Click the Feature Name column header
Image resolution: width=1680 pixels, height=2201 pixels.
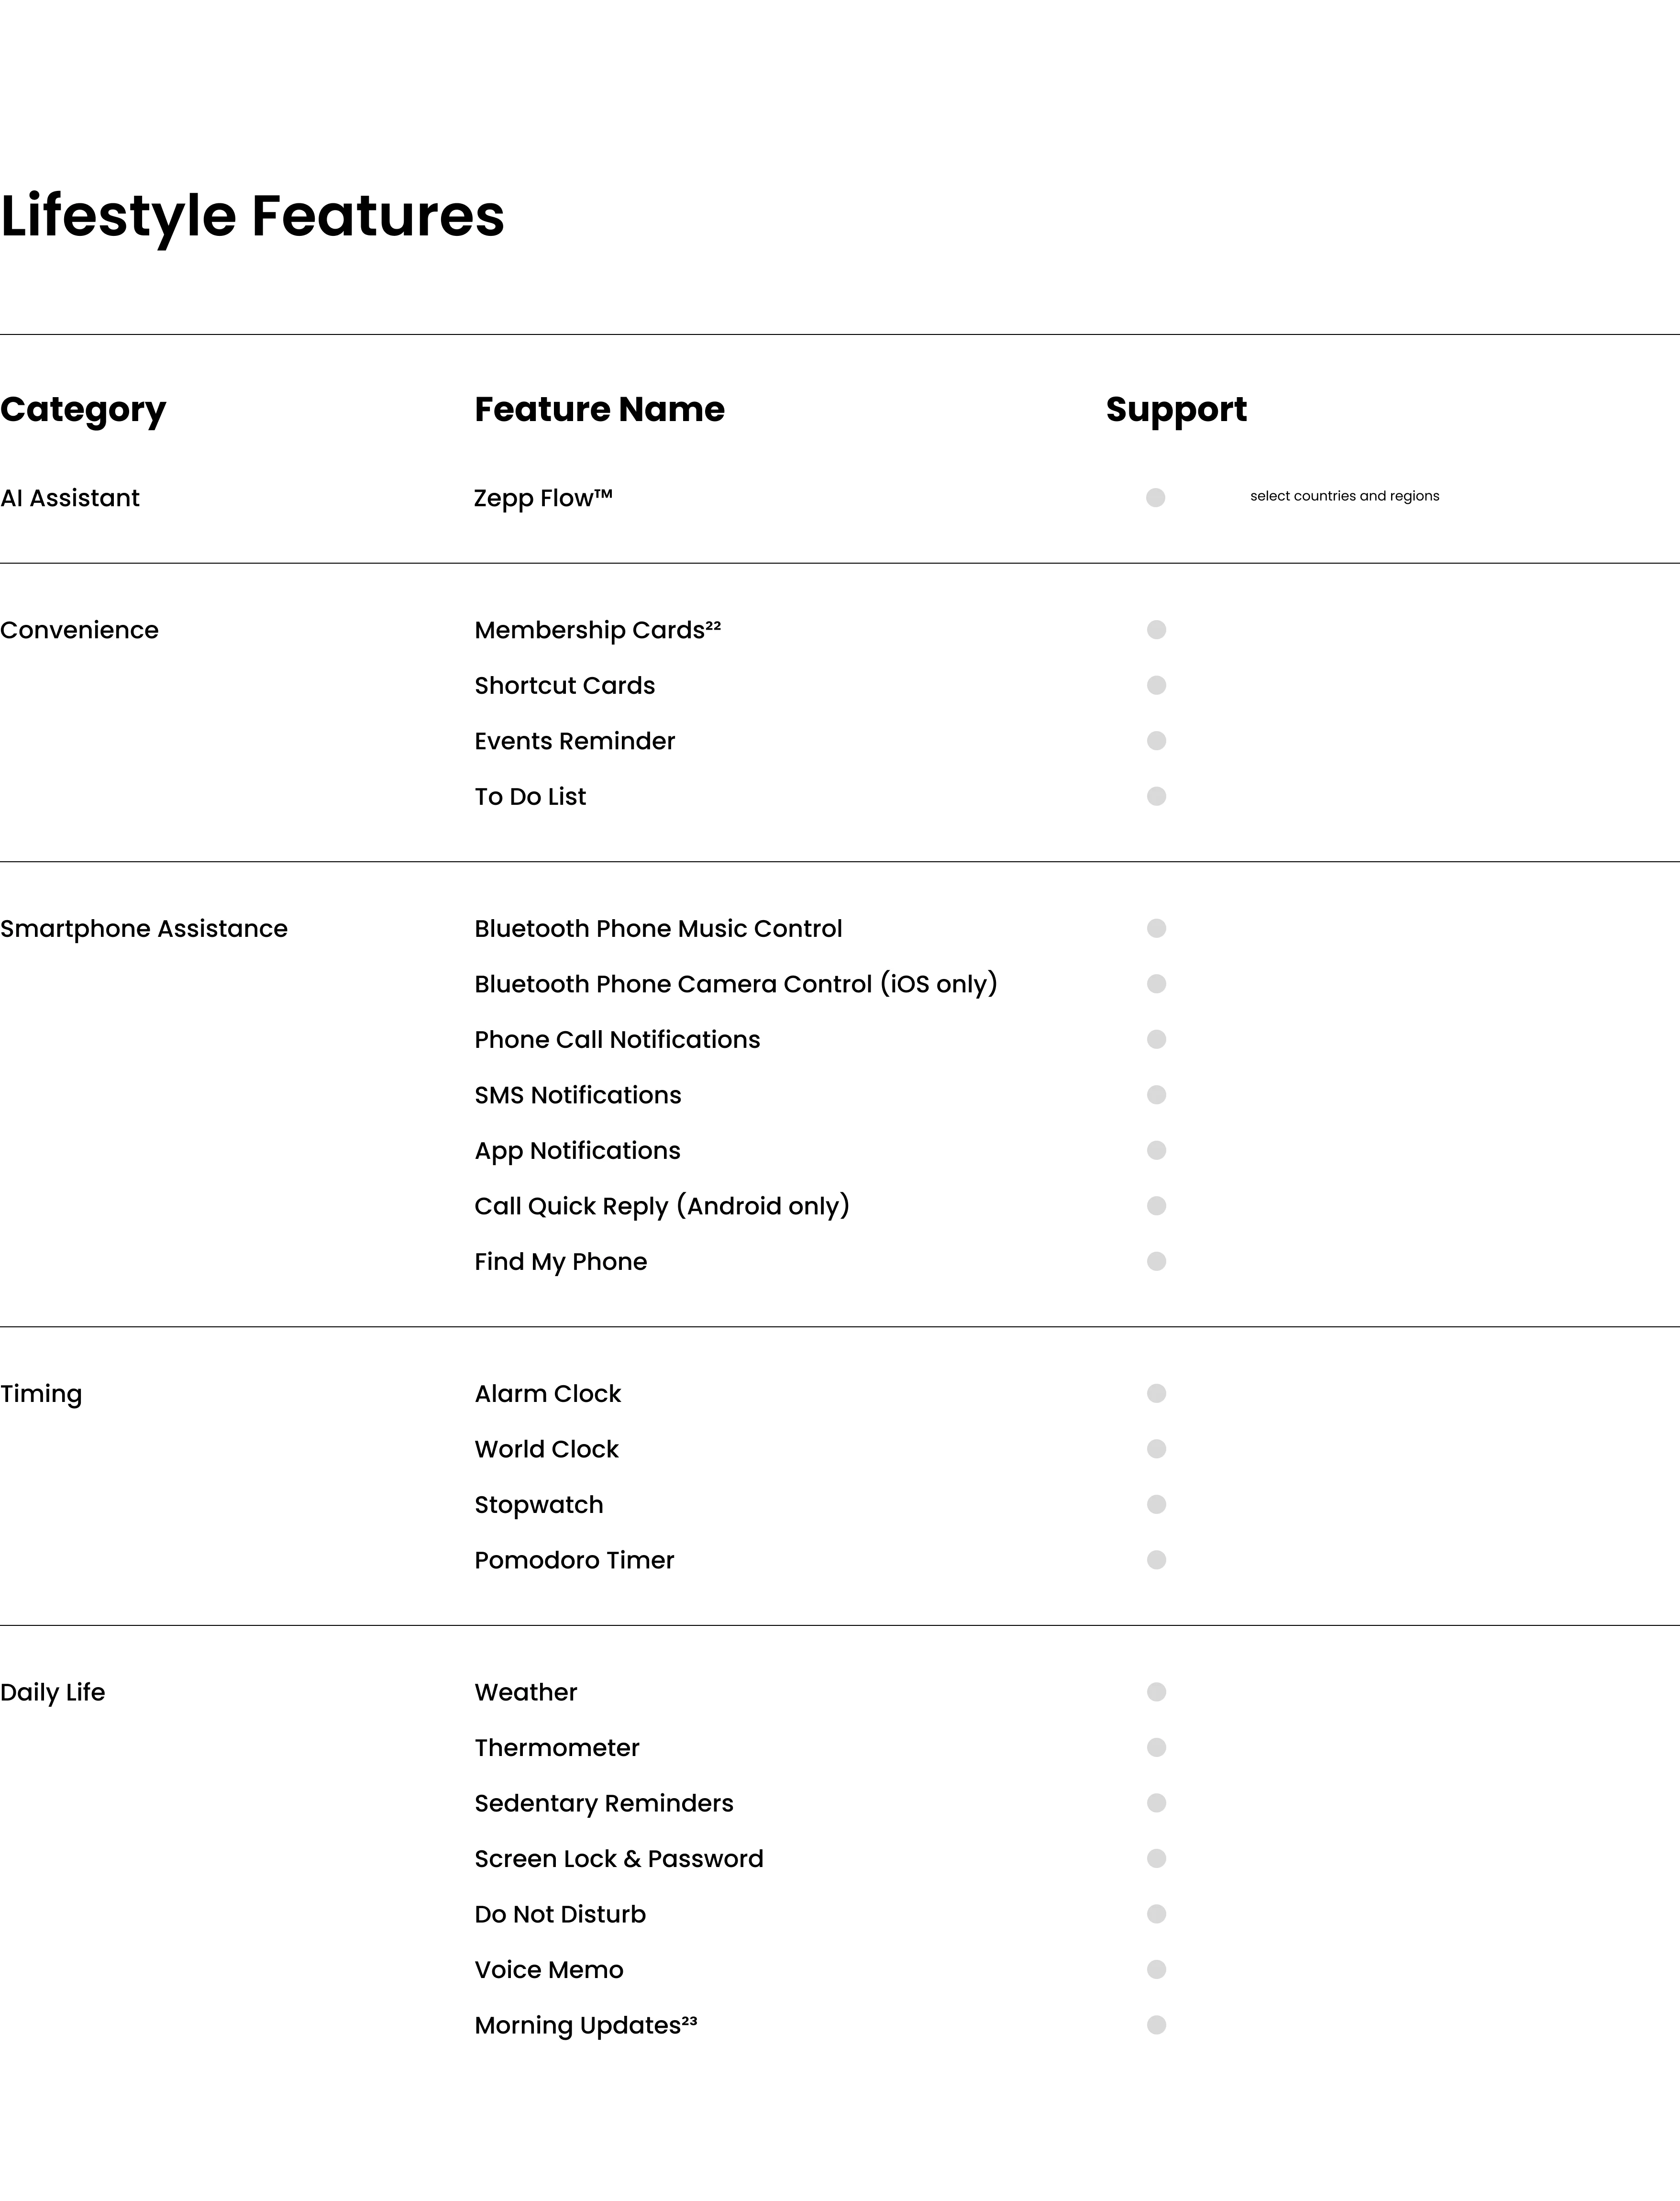[x=599, y=409]
